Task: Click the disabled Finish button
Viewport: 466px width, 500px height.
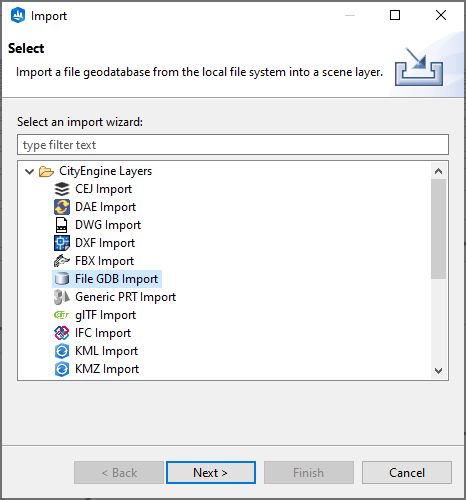Action: tap(309, 472)
